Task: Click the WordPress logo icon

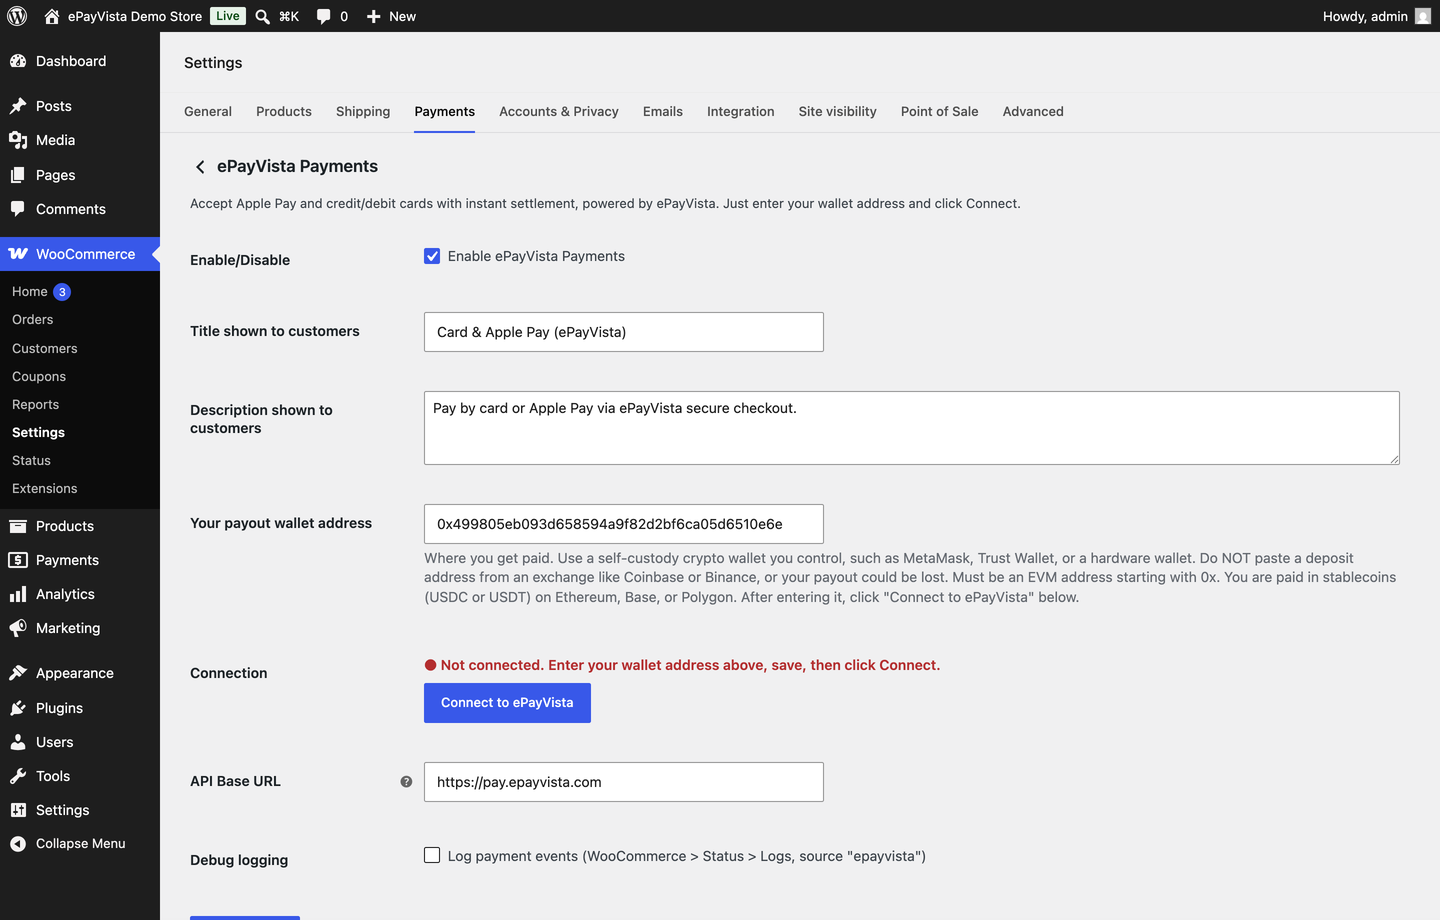Action: tap(17, 16)
